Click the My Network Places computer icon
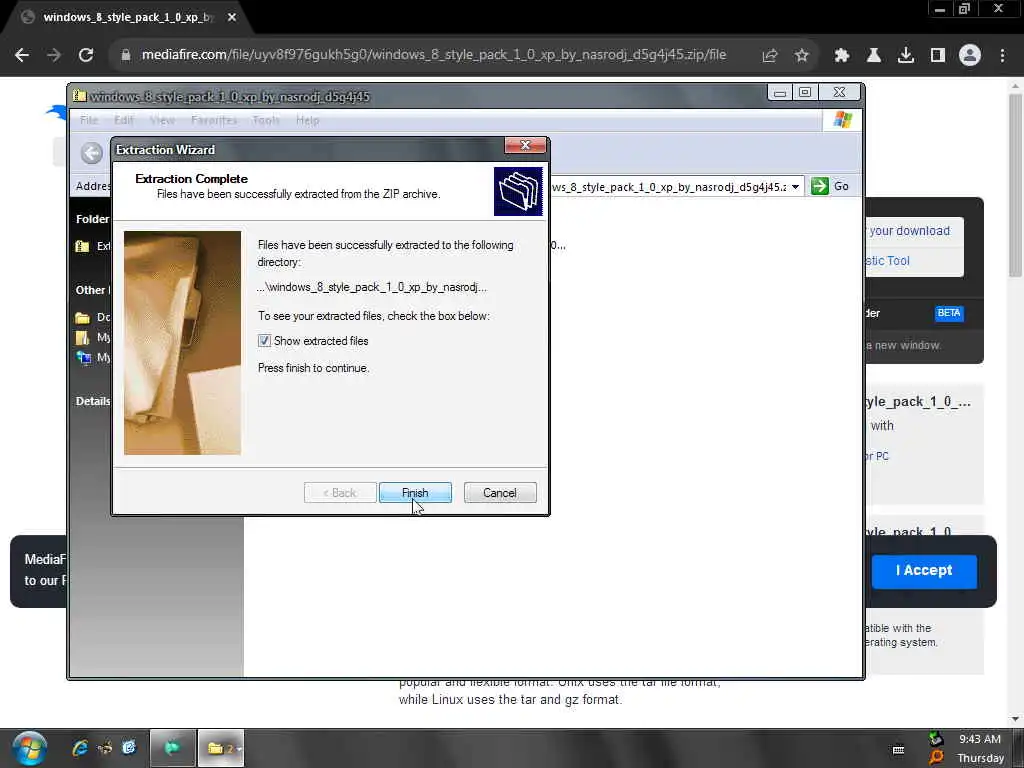Image resolution: width=1024 pixels, height=768 pixels. point(84,357)
